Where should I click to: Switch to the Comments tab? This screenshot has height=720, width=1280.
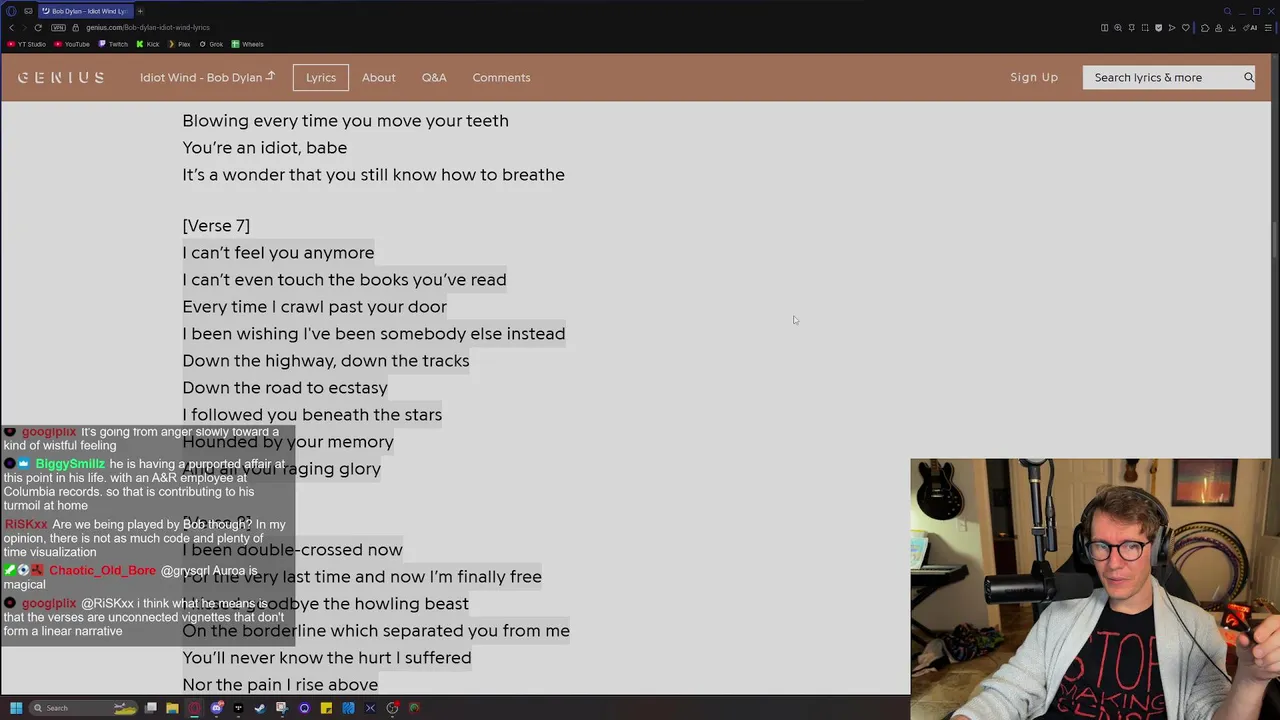pyautogui.click(x=501, y=77)
